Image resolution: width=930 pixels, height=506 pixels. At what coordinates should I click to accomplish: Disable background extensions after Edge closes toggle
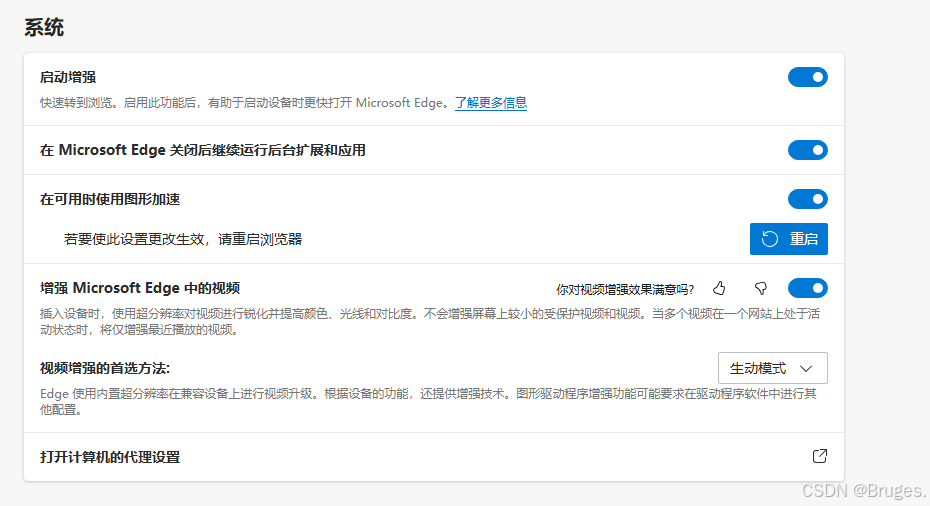[x=807, y=150]
